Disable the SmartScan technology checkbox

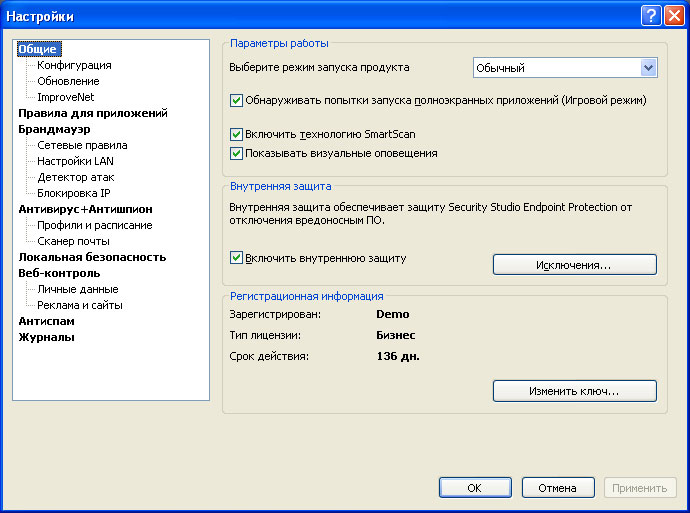tap(237, 134)
